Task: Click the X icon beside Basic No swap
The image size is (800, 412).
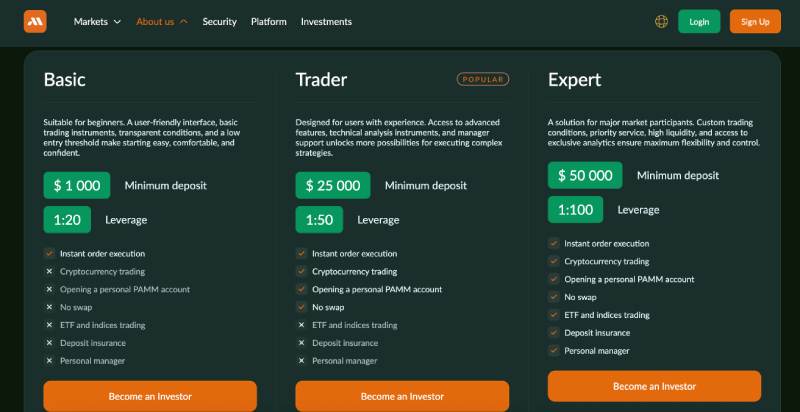Action: [49, 307]
